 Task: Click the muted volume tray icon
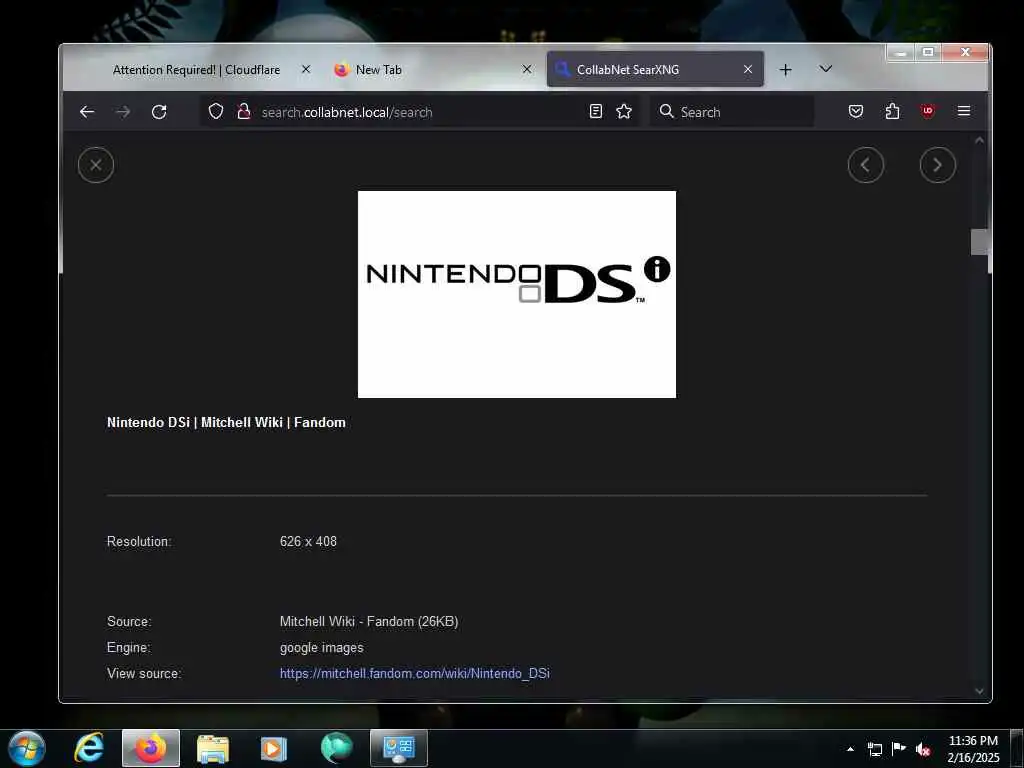923,750
